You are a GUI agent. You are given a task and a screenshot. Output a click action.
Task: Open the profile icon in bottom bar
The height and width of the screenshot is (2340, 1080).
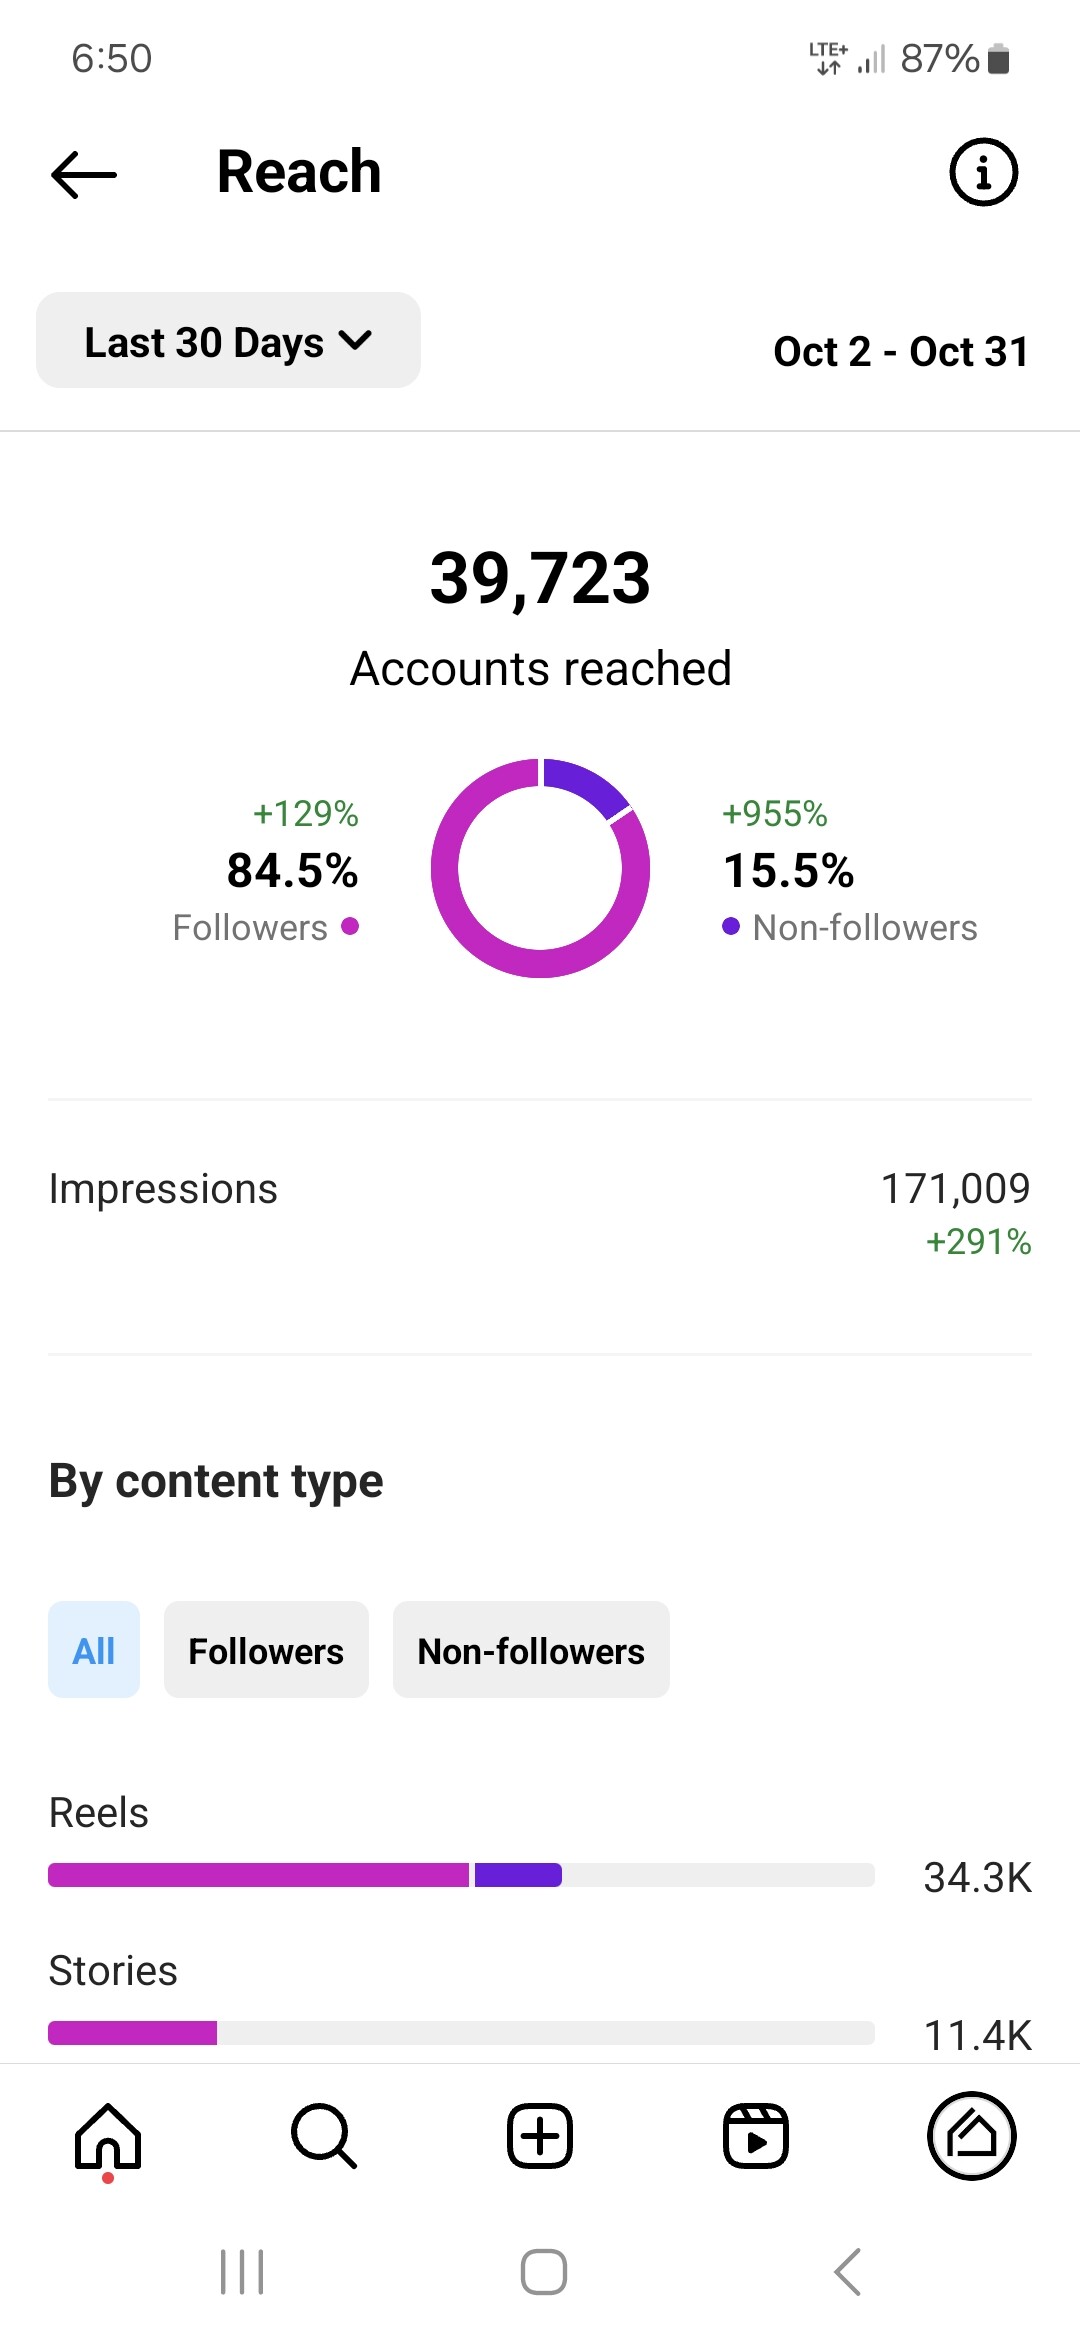coord(972,2136)
